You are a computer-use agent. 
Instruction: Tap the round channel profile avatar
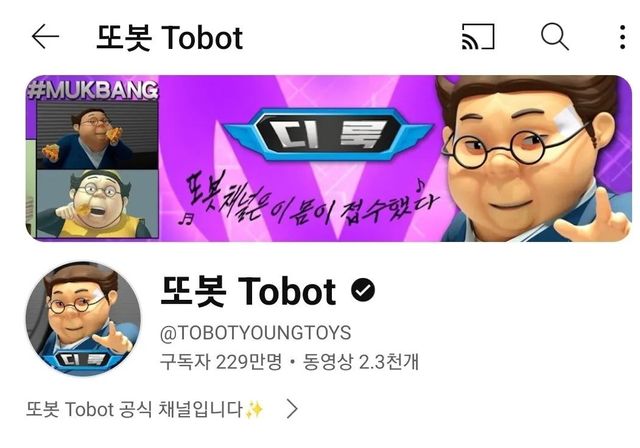(x=83, y=319)
